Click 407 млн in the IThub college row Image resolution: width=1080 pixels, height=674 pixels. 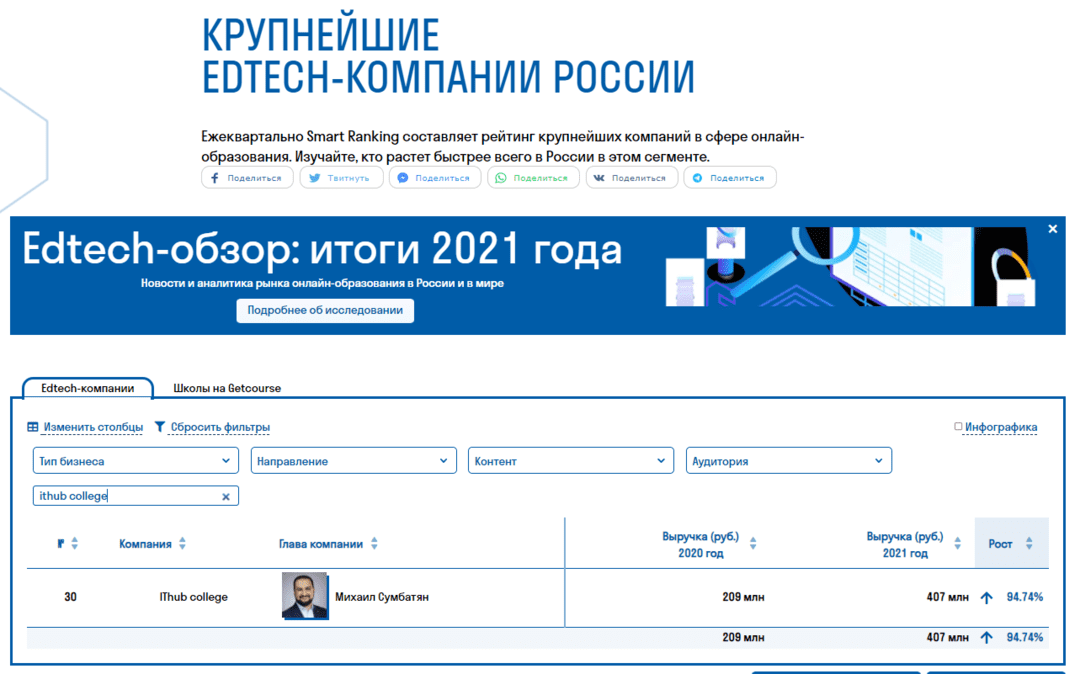coord(947,597)
